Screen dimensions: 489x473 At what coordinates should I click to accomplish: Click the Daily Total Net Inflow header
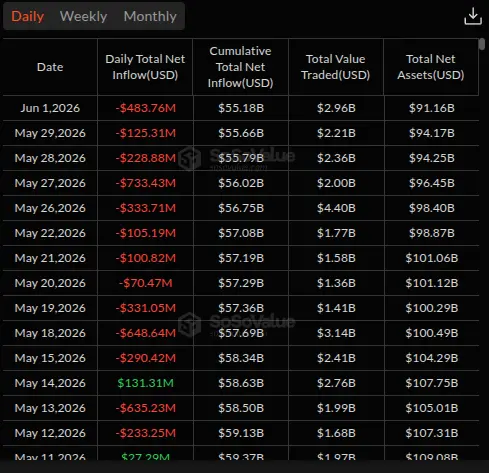coord(145,67)
